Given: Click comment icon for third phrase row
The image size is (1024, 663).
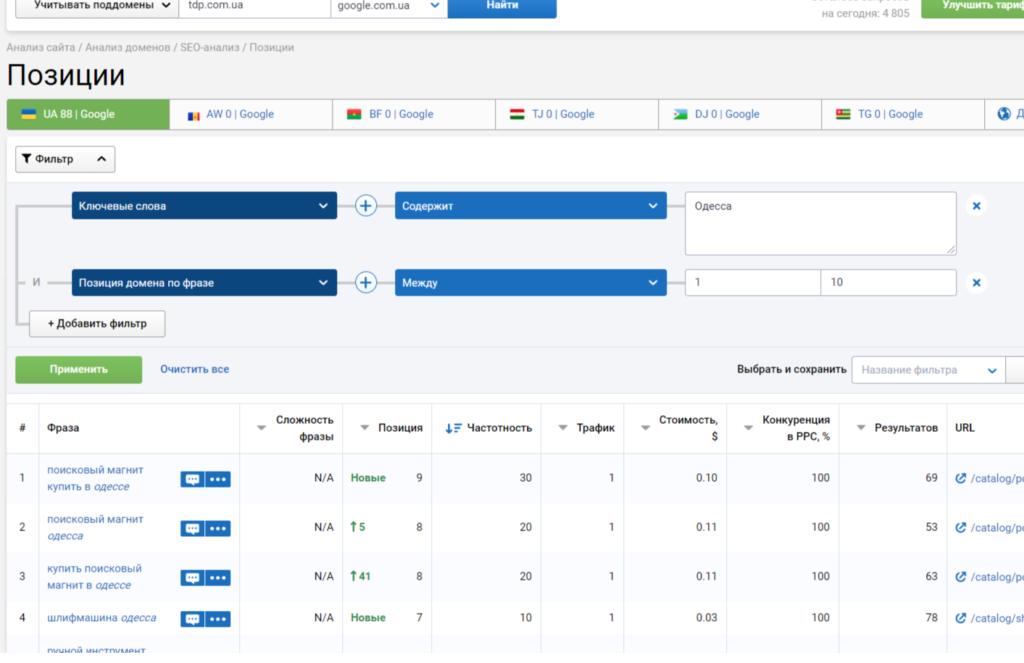Looking at the screenshot, I should coord(192,577).
